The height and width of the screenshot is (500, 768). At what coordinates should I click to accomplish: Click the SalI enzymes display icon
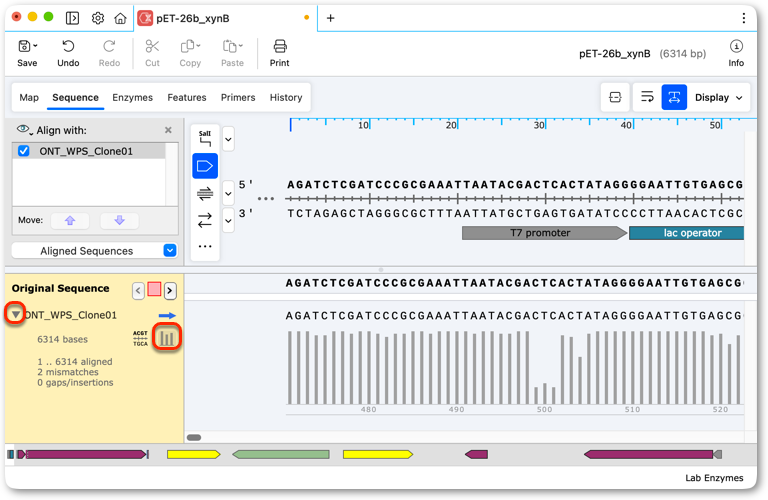(x=205, y=139)
